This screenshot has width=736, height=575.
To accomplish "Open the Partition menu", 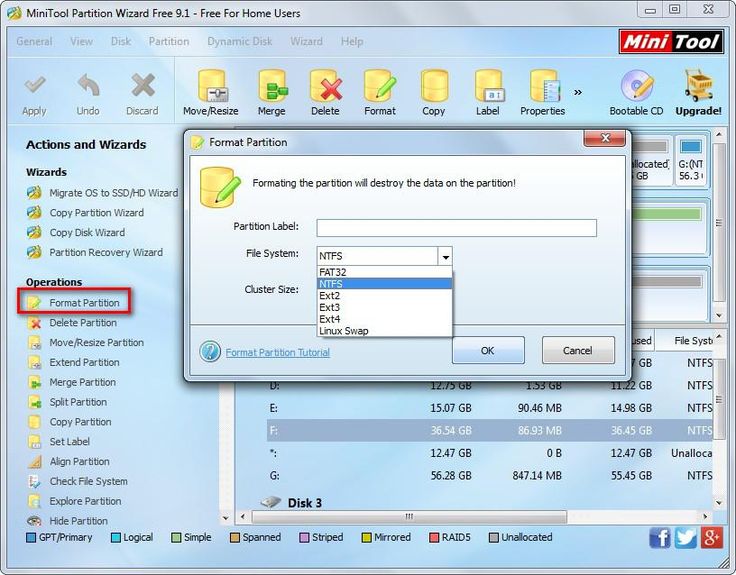I will tap(169, 42).
